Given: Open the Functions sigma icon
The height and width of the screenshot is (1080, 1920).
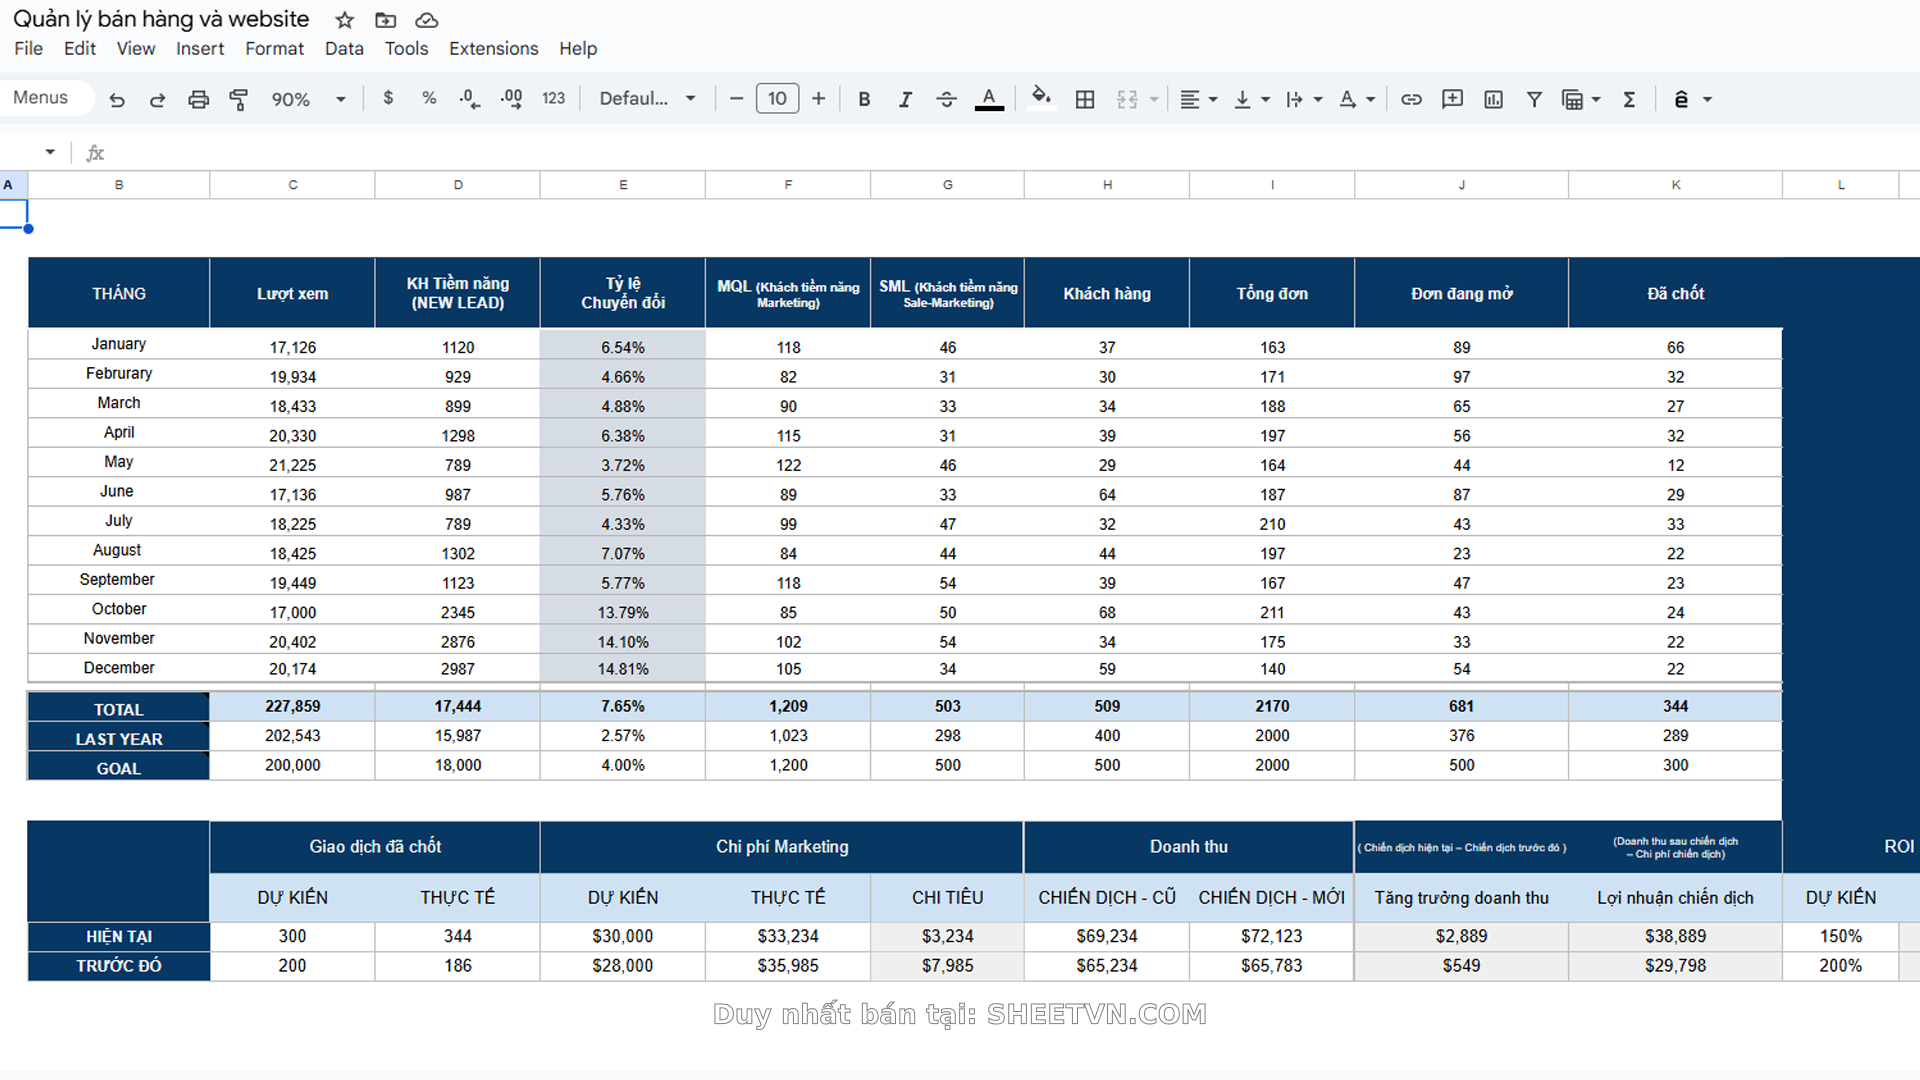Looking at the screenshot, I should tap(1629, 99).
